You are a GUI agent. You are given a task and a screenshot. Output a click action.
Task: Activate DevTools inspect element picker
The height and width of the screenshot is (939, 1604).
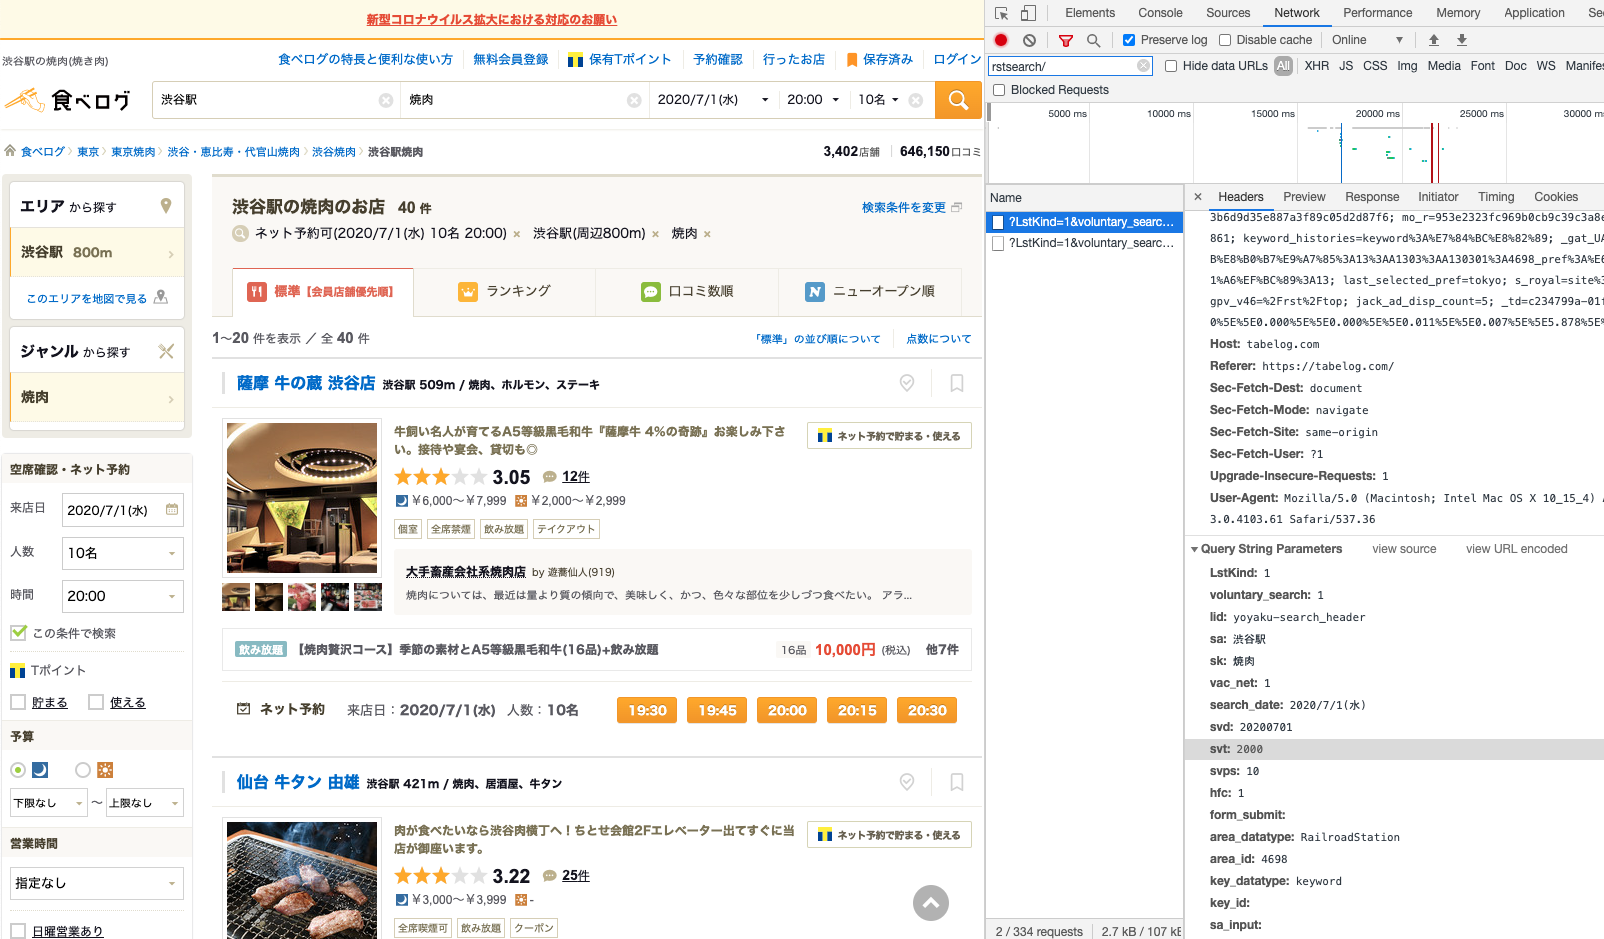[1001, 13]
